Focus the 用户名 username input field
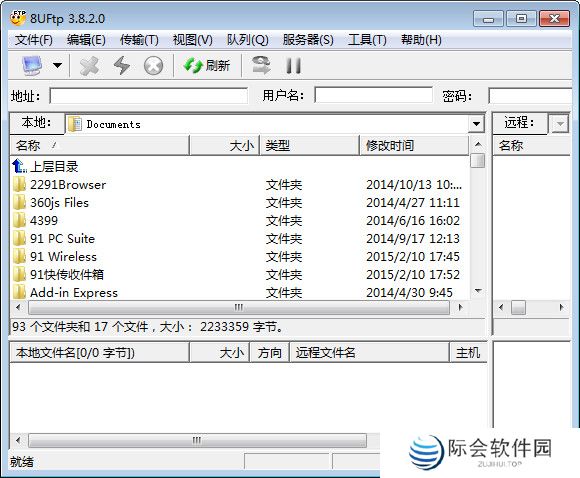 pyautogui.click(x=373, y=95)
